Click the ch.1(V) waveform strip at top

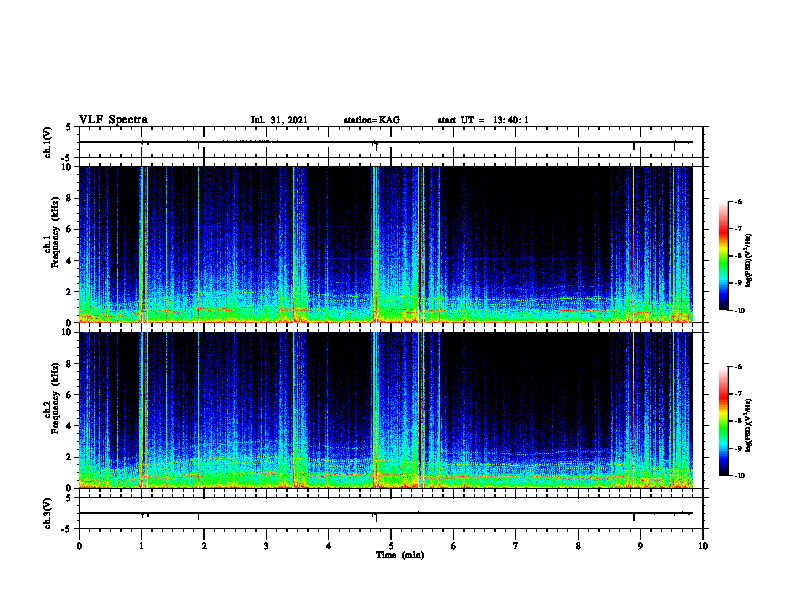point(390,142)
